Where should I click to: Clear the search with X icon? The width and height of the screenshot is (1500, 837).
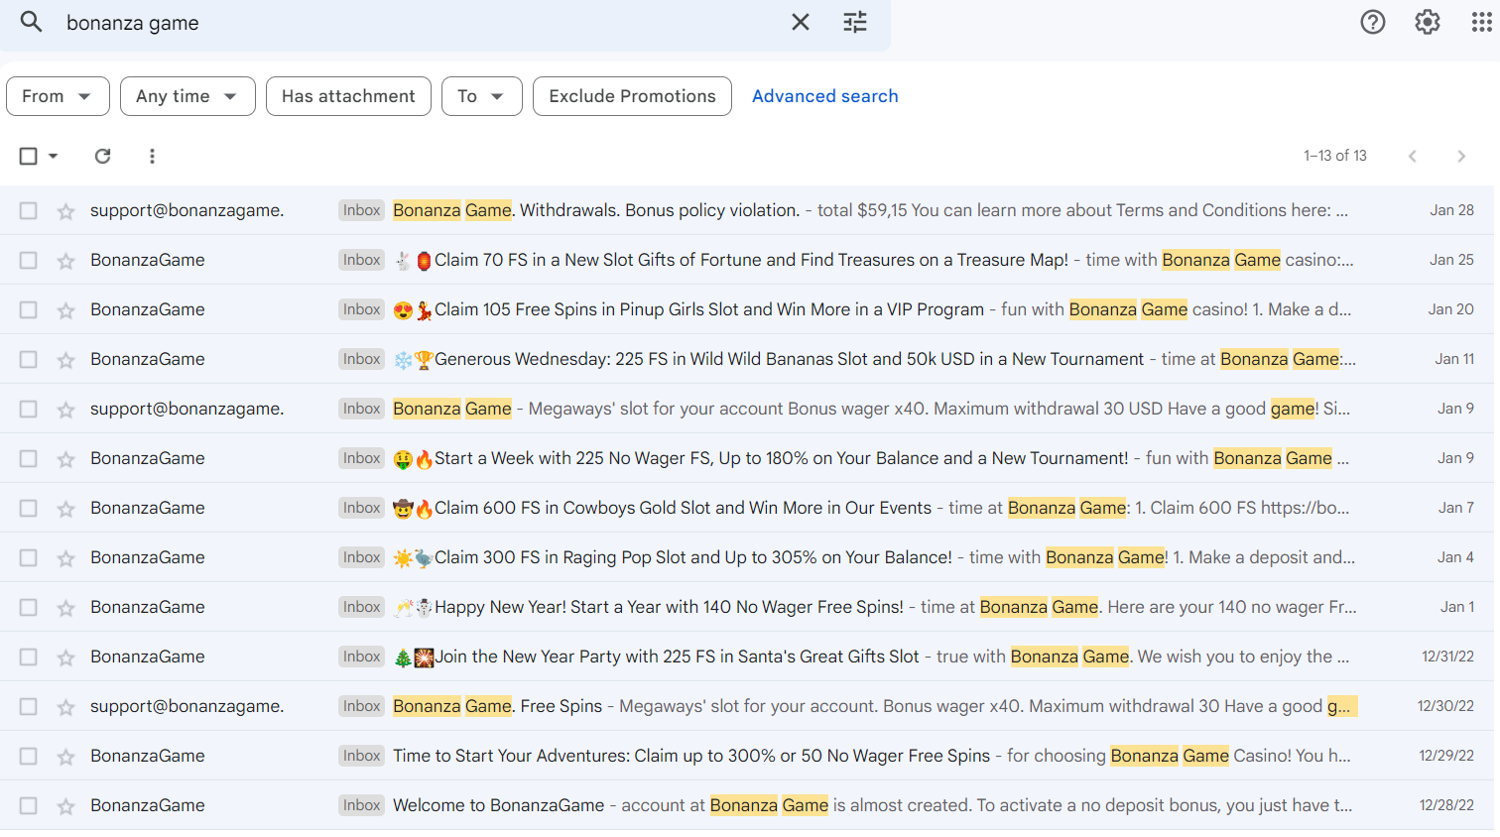coord(800,22)
